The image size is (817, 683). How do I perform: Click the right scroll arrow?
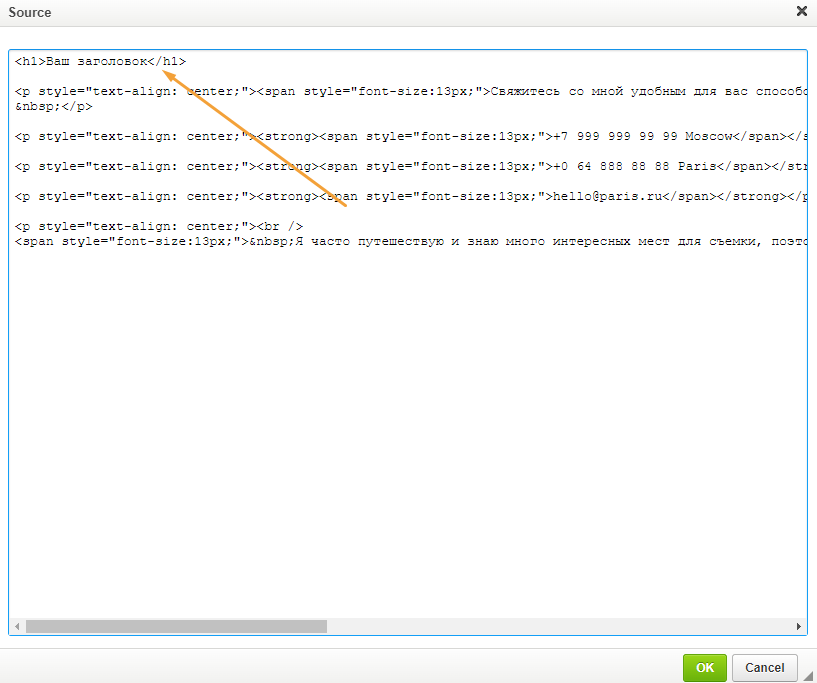click(x=799, y=626)
